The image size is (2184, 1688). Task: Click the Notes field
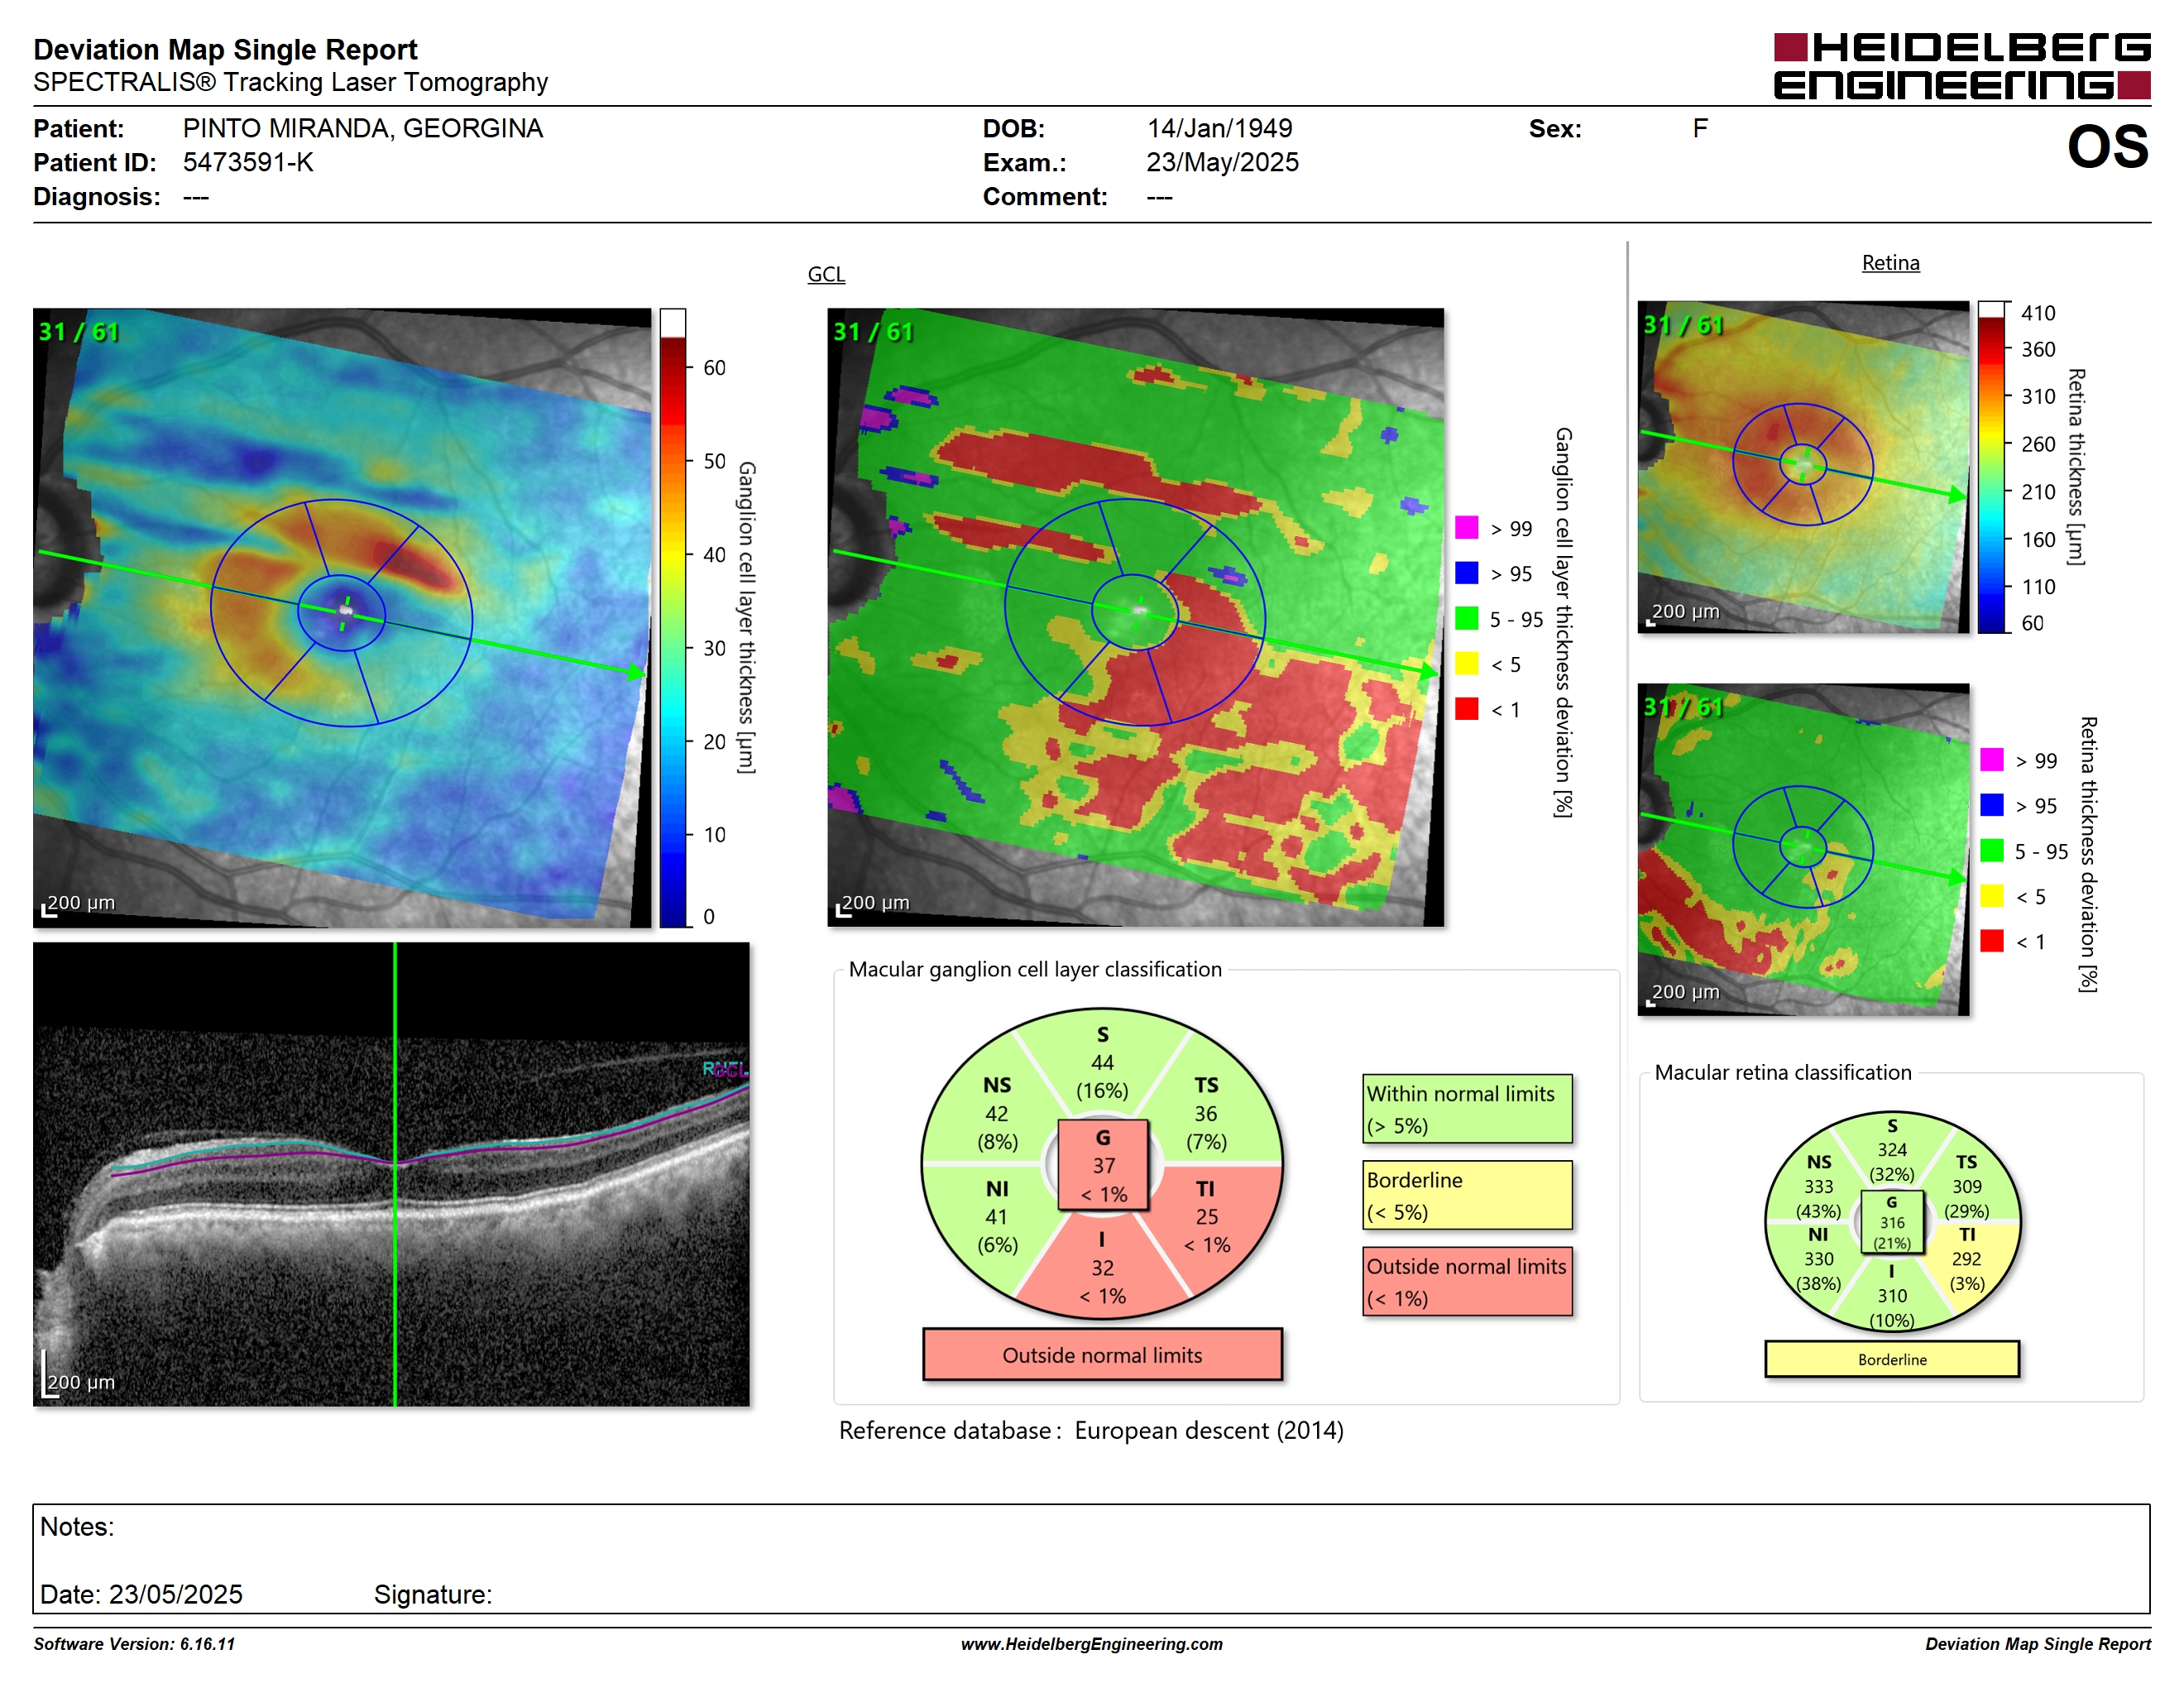1091,1558
